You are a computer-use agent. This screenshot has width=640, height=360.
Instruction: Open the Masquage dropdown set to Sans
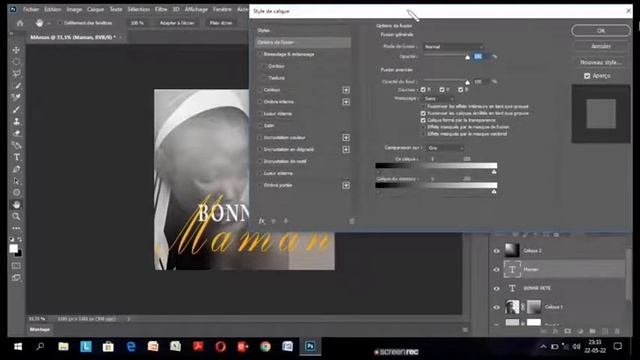coord(439,99)
